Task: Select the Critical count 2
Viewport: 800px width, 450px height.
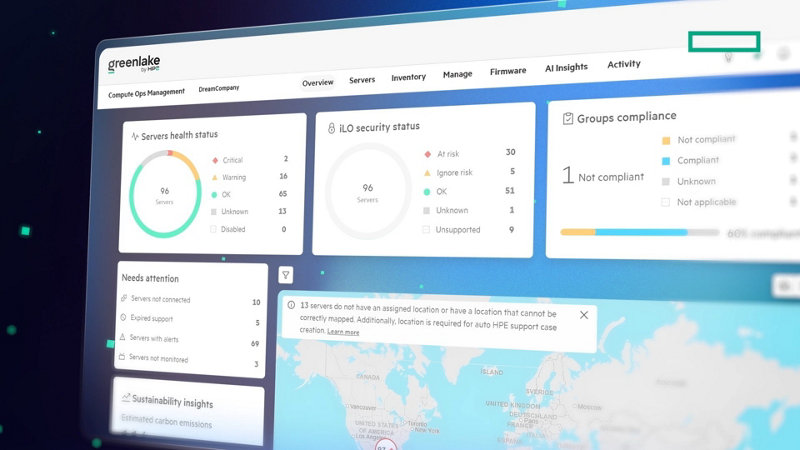Action: coord(286,159)
